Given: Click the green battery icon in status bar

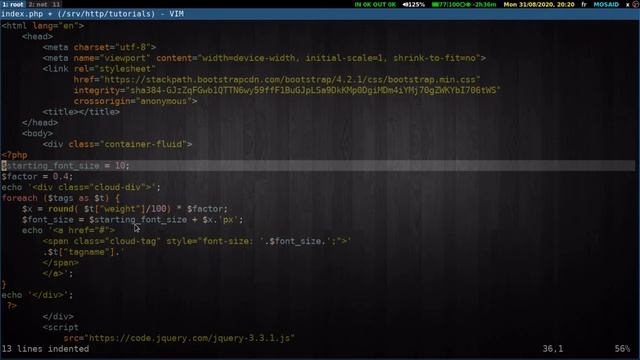Looking at the screenshot, I should 436,4.
